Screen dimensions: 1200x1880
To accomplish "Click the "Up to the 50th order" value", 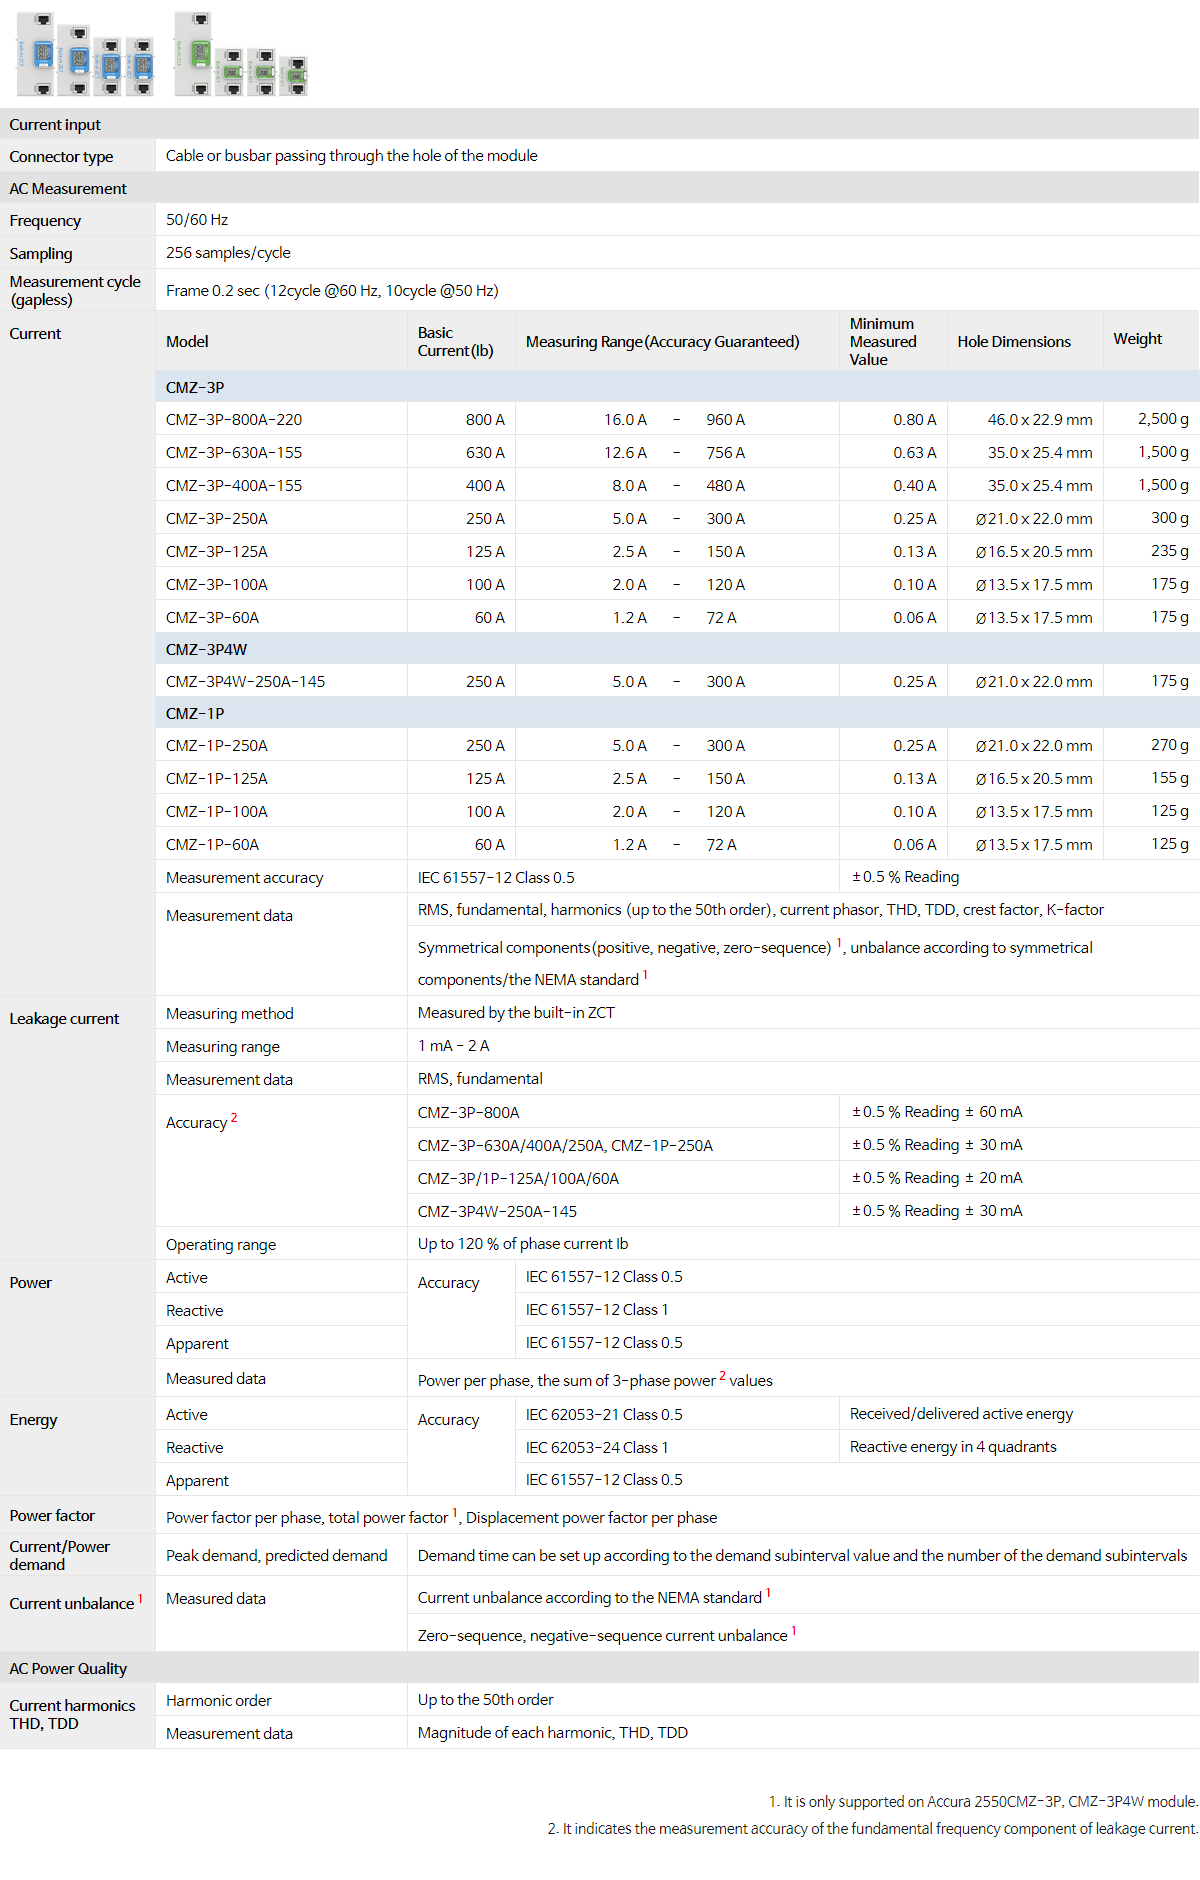I will 485,1700.
